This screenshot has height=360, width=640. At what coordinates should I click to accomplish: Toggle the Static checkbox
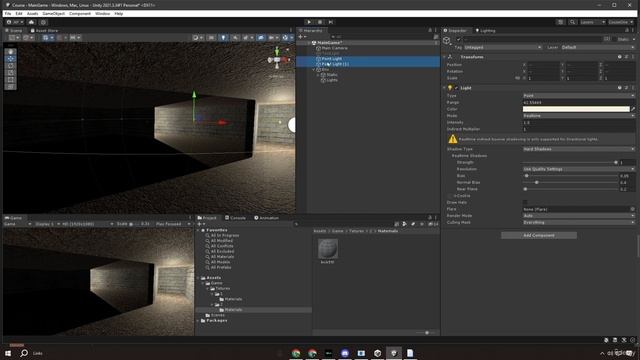click(614, 39)
